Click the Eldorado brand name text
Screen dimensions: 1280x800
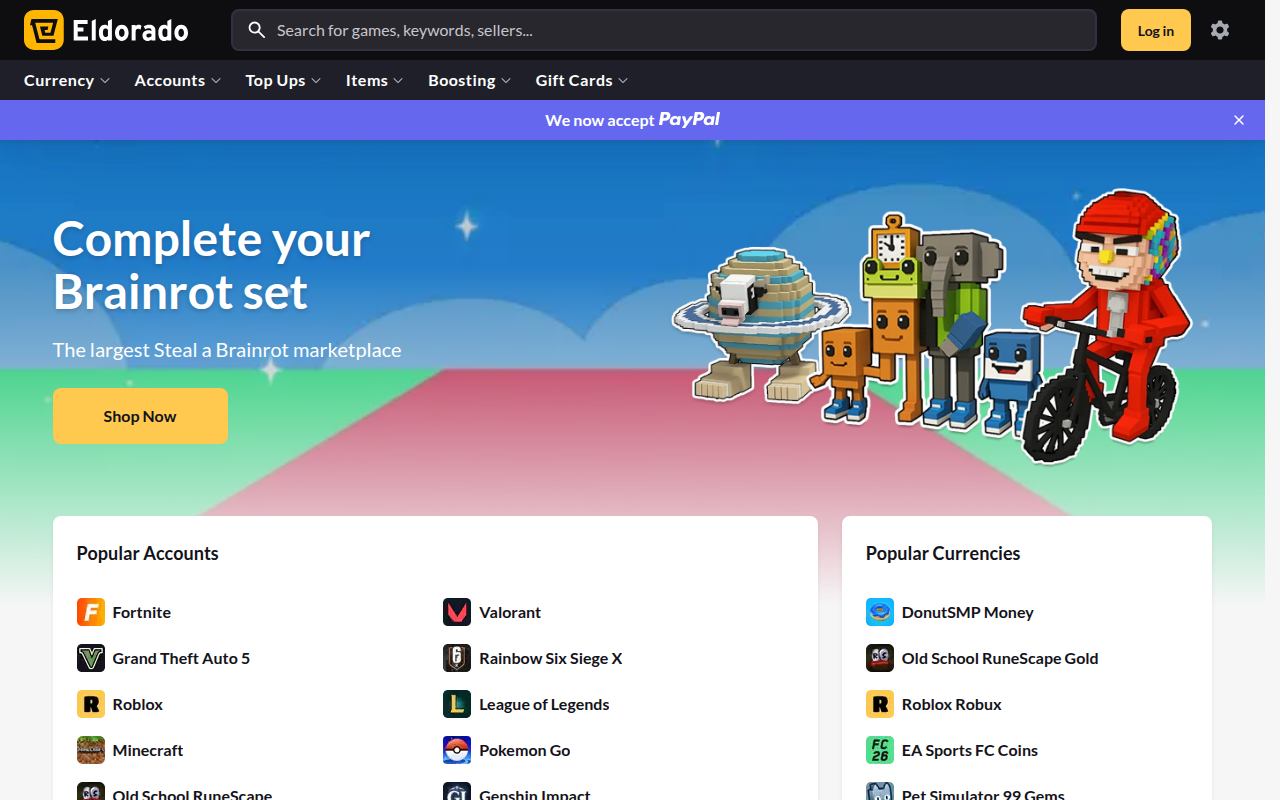131,31
